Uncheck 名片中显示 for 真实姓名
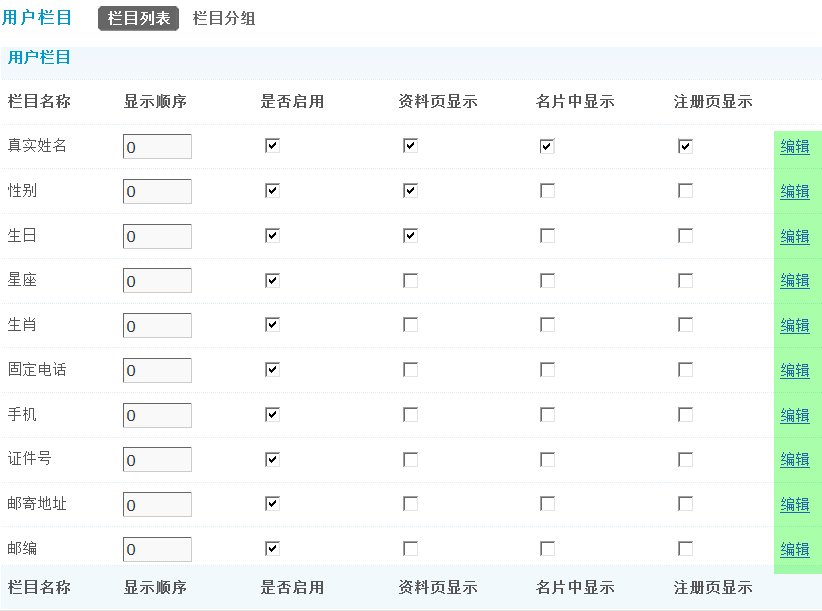Image resolution: width=822 pixels, height=611 pixels. pos(547,146)
